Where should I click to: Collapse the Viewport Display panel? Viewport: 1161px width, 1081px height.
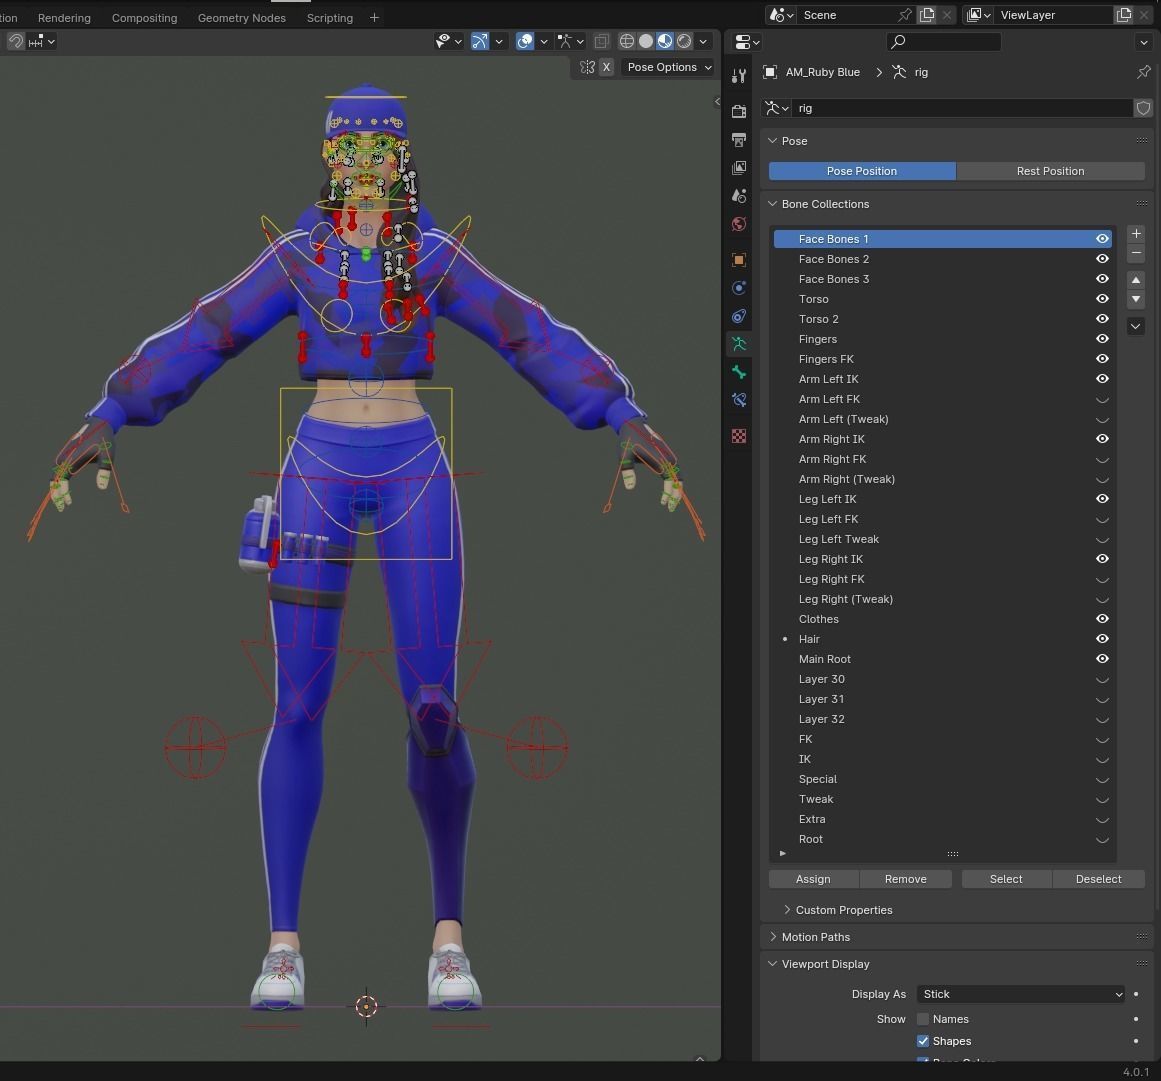(772, 964)
